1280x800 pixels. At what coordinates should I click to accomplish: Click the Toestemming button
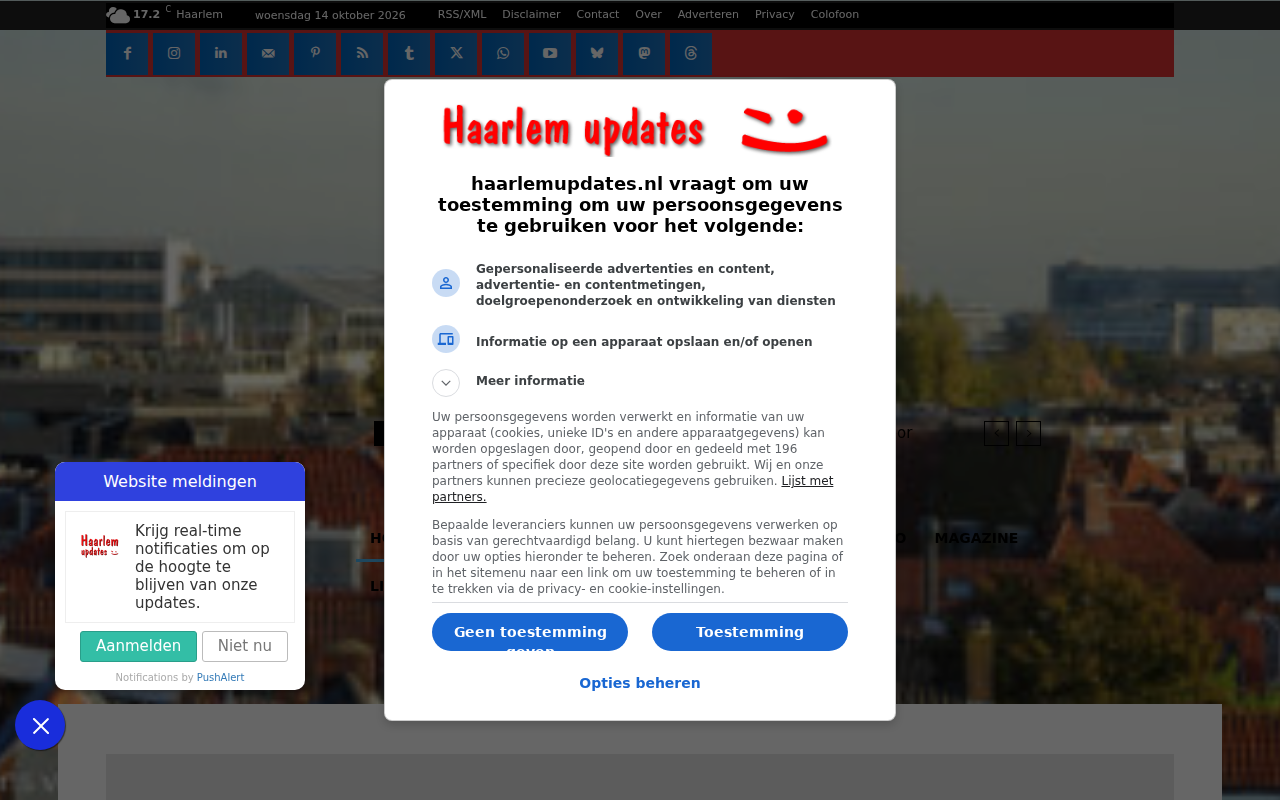[750, 632]
